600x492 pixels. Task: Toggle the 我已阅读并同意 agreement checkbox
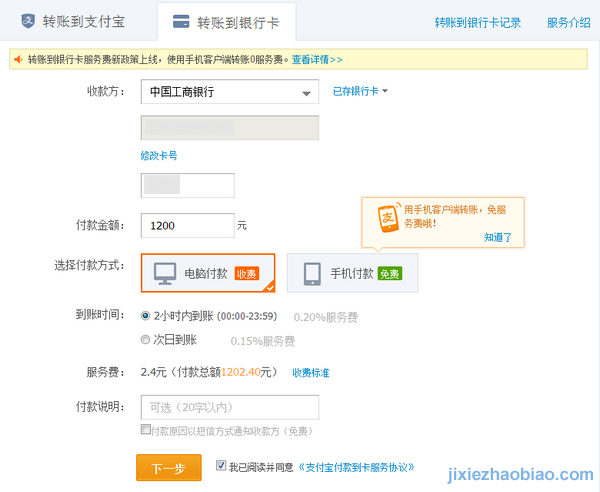point(221,465)
